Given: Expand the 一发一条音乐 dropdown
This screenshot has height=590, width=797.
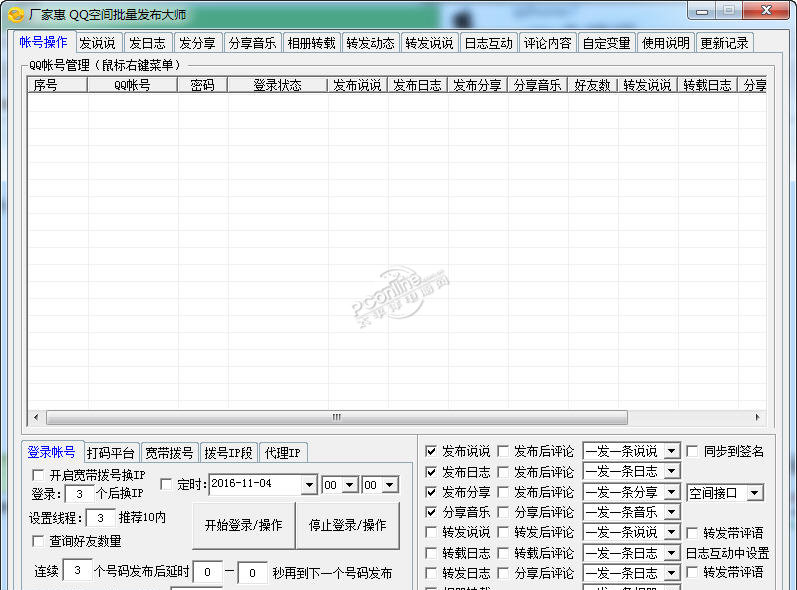Looking at the screenshot, I should (671, 512).
